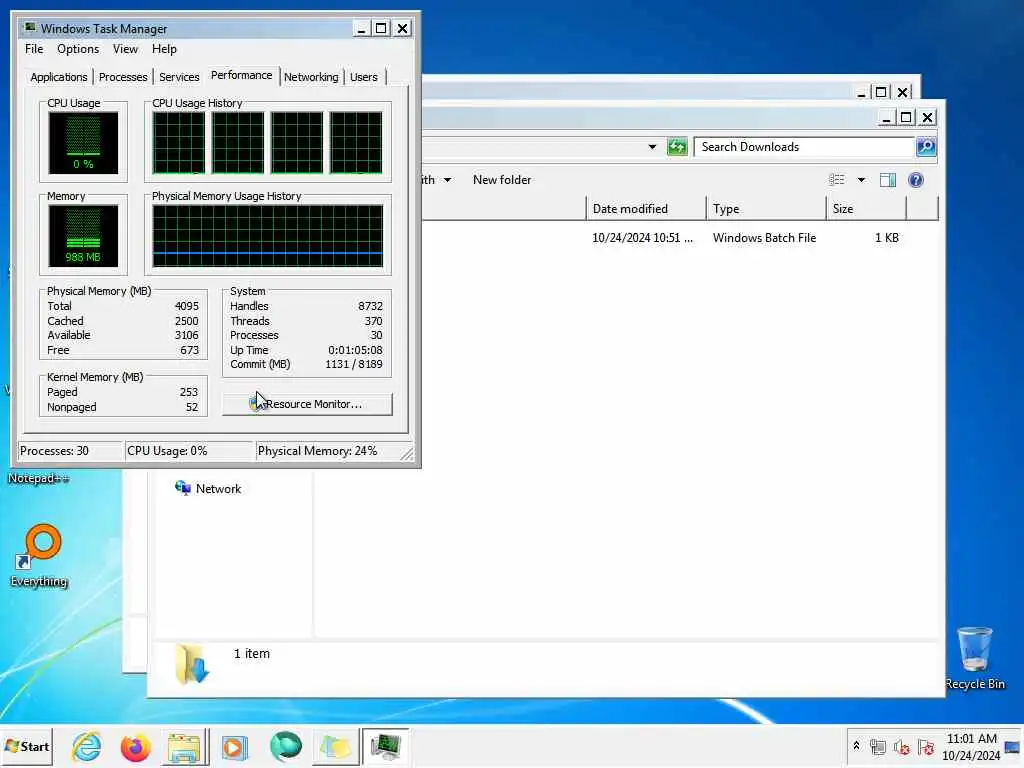
Task: Open Task Manager View menu
Action: pyautogui.click(x=125, y=49)
